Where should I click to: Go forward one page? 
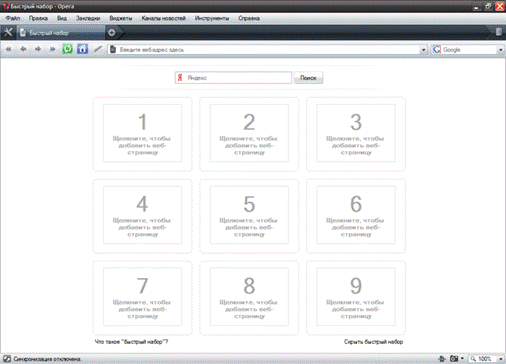[x=38, y=49]
